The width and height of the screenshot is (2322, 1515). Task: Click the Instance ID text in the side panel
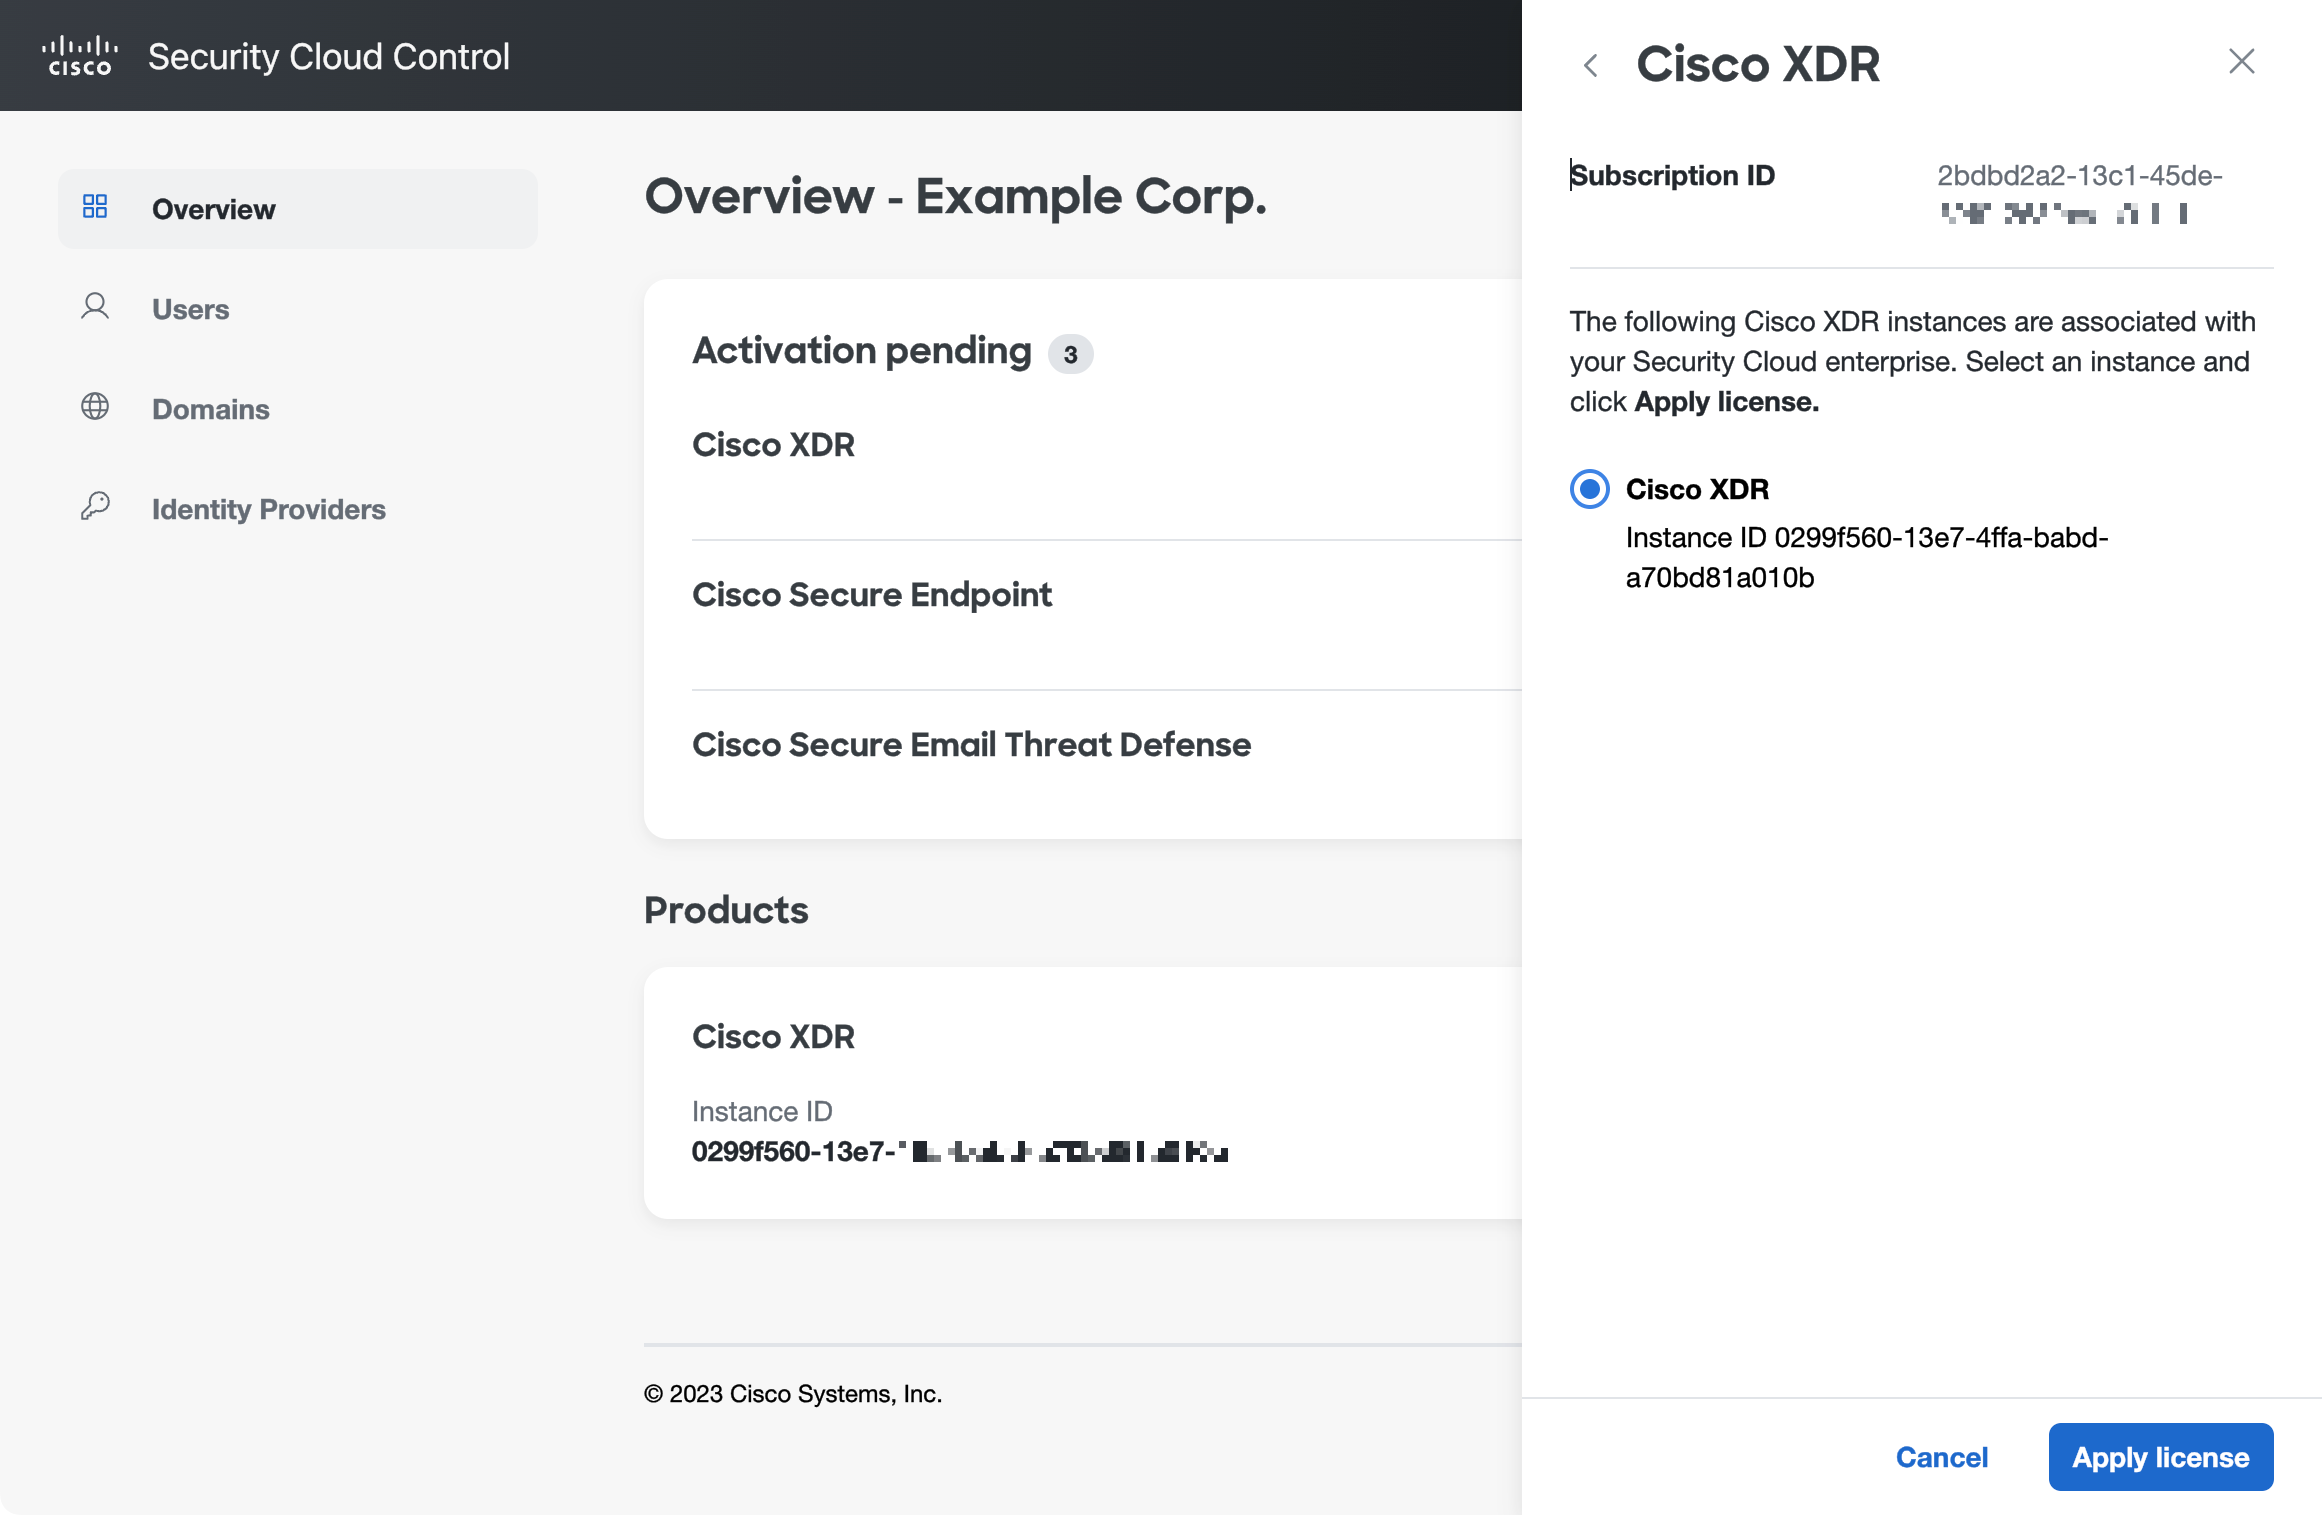(1867, 558)
